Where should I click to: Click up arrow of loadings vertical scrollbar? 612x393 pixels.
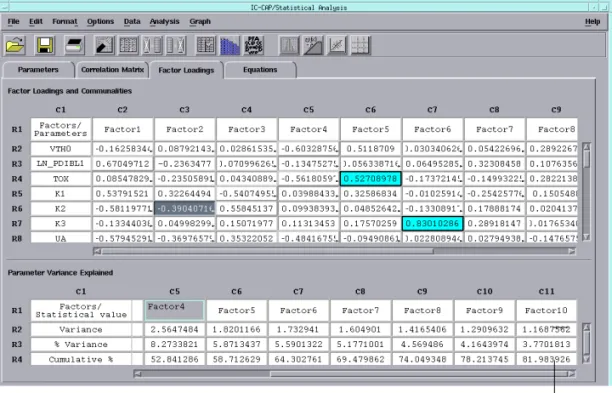pyautogui.click(x=586, y=147)
